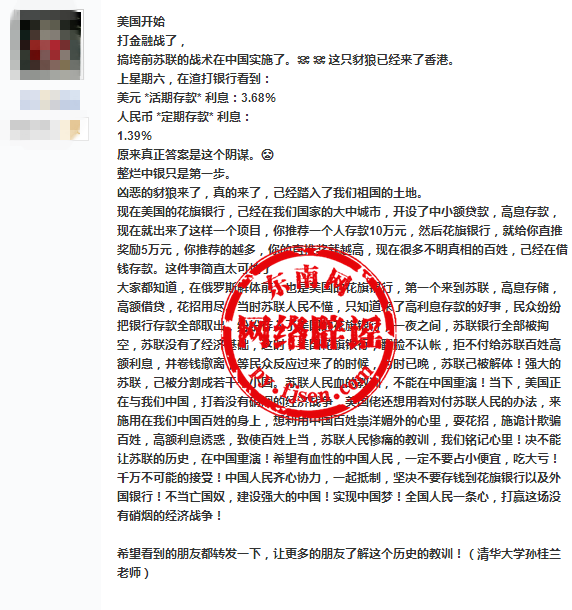Click the blurred user level badge

(x=49, y=129)
